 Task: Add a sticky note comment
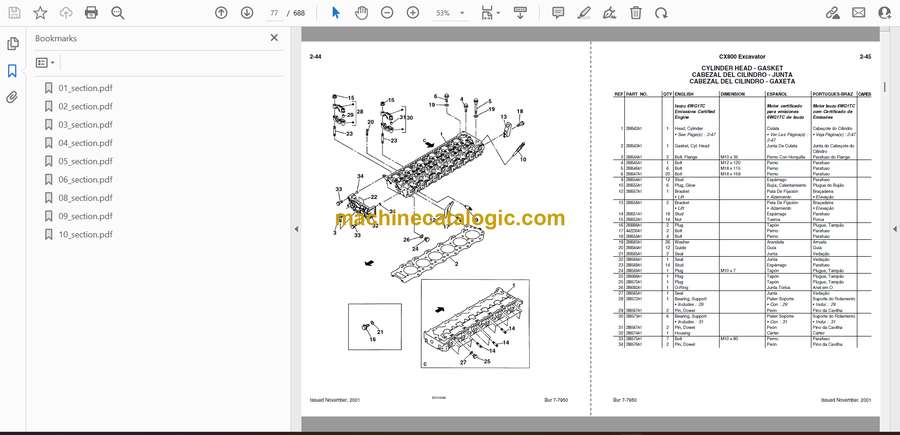click(x=558, y=13)
